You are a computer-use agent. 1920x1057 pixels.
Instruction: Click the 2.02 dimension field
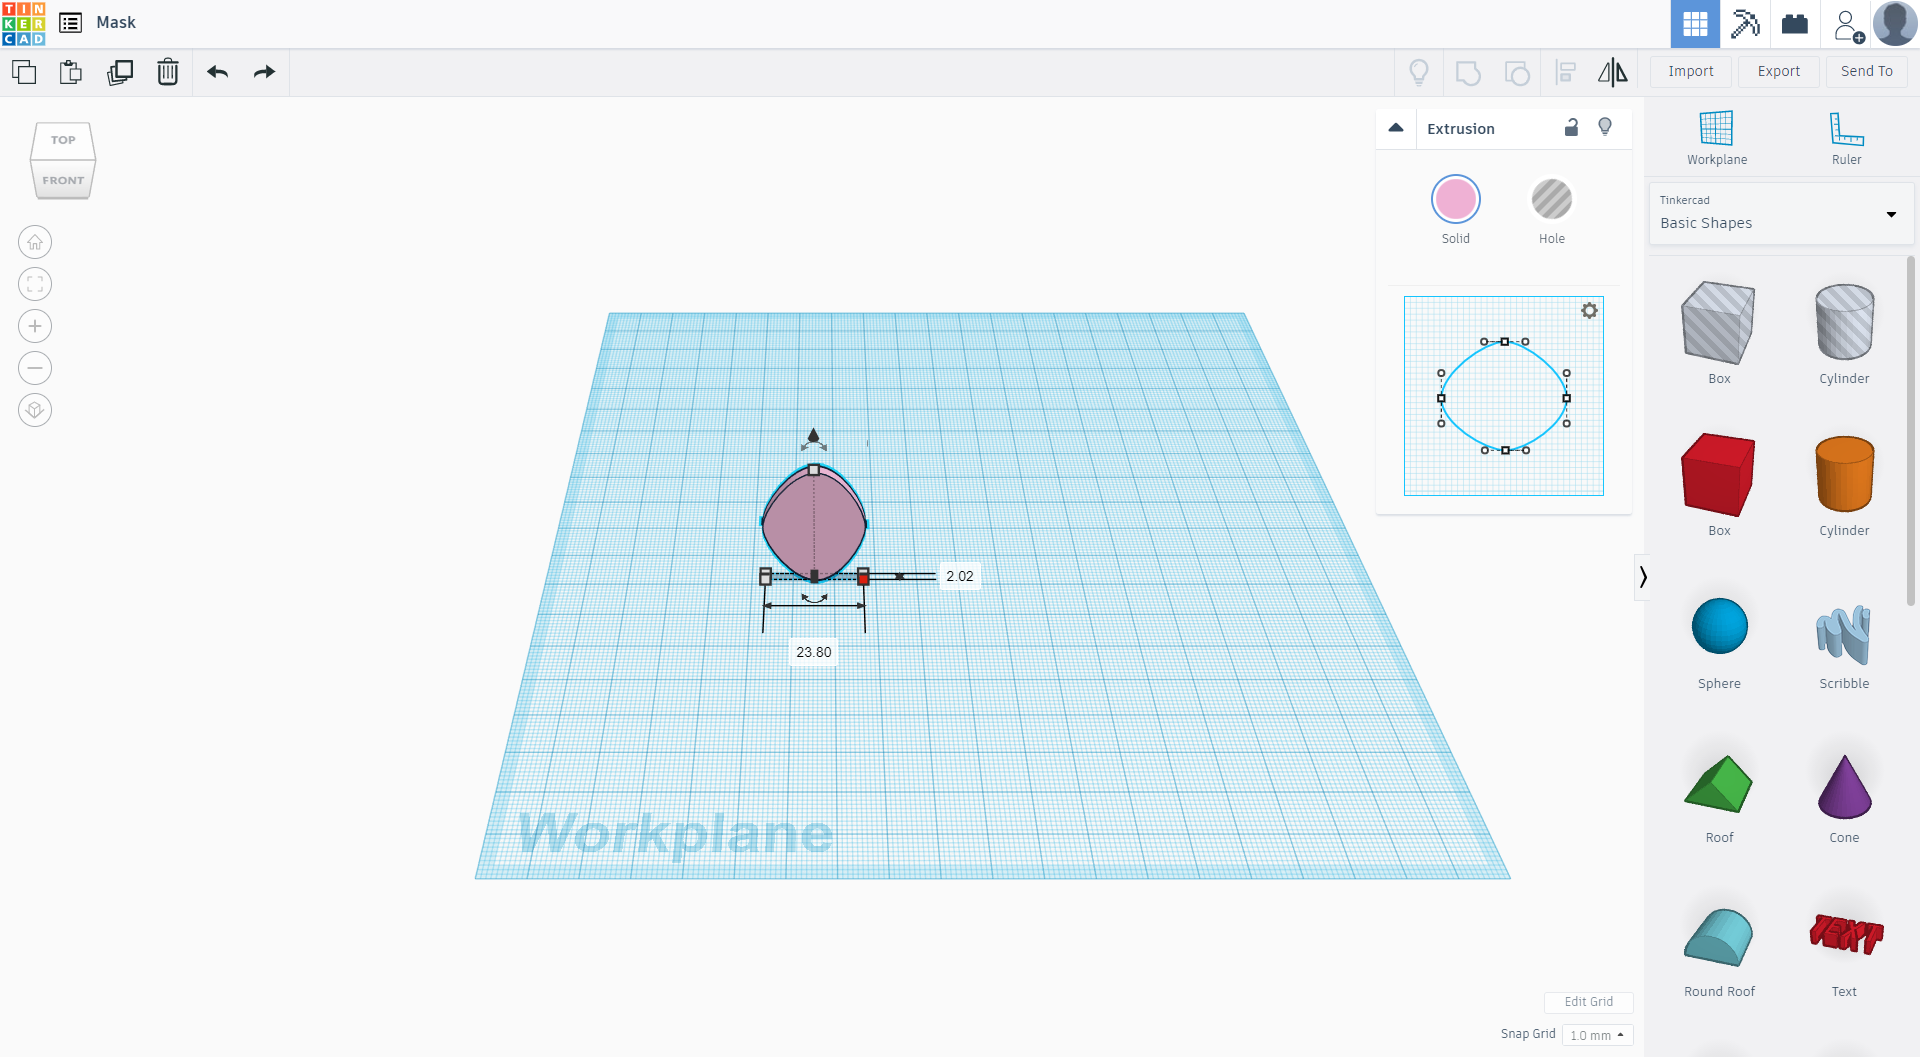[x=959, y=576]
